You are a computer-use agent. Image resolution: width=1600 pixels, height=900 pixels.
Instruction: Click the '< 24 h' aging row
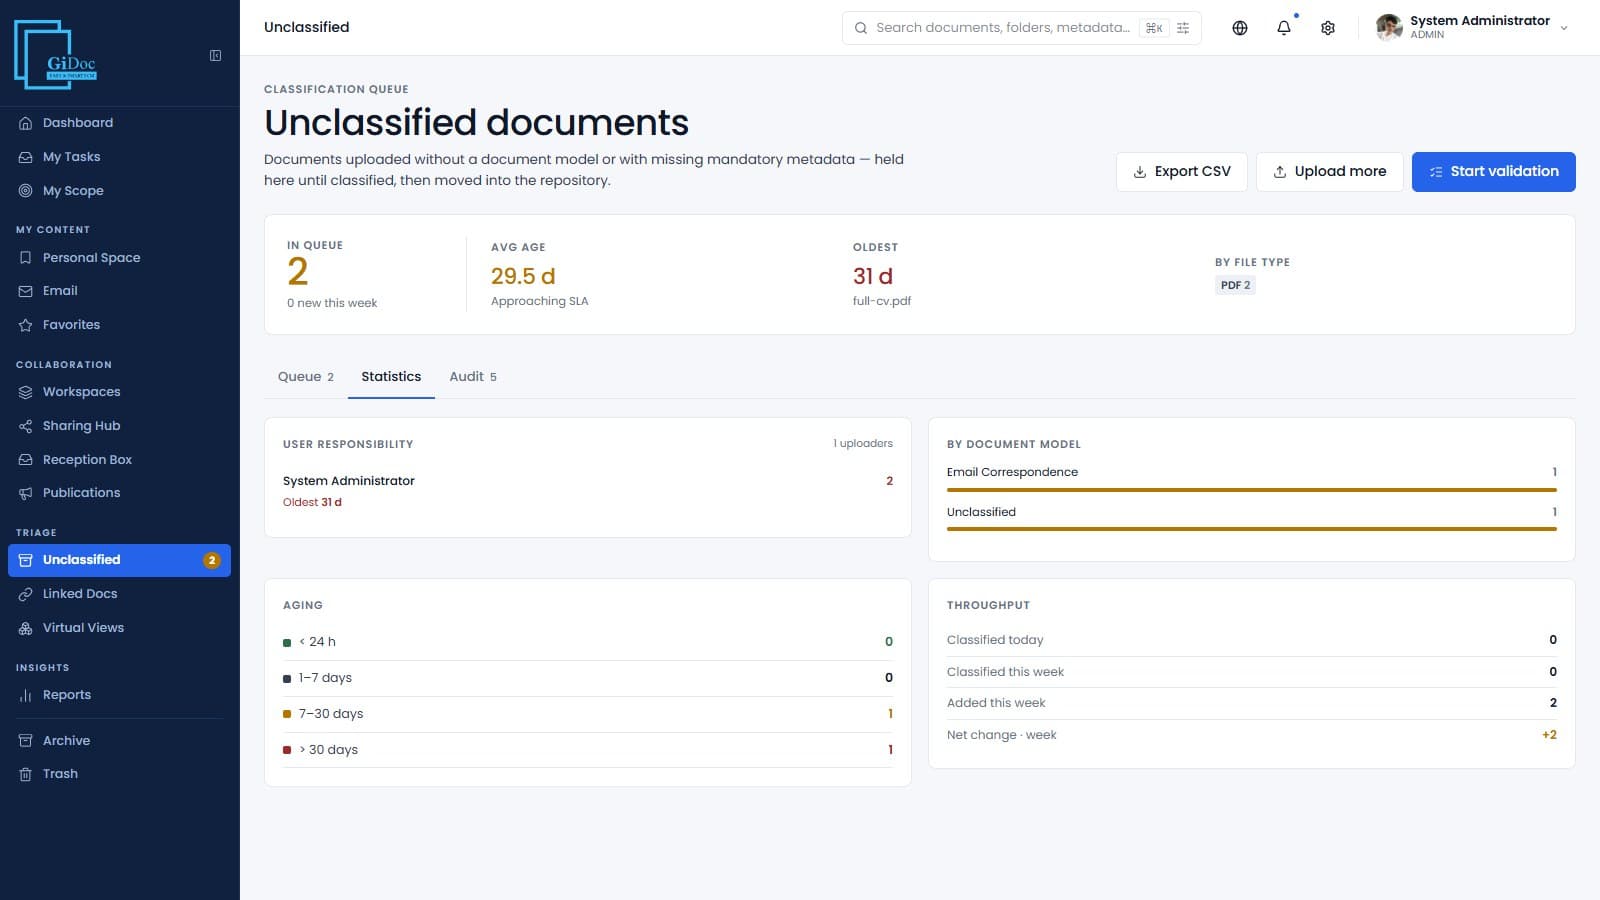588,642
